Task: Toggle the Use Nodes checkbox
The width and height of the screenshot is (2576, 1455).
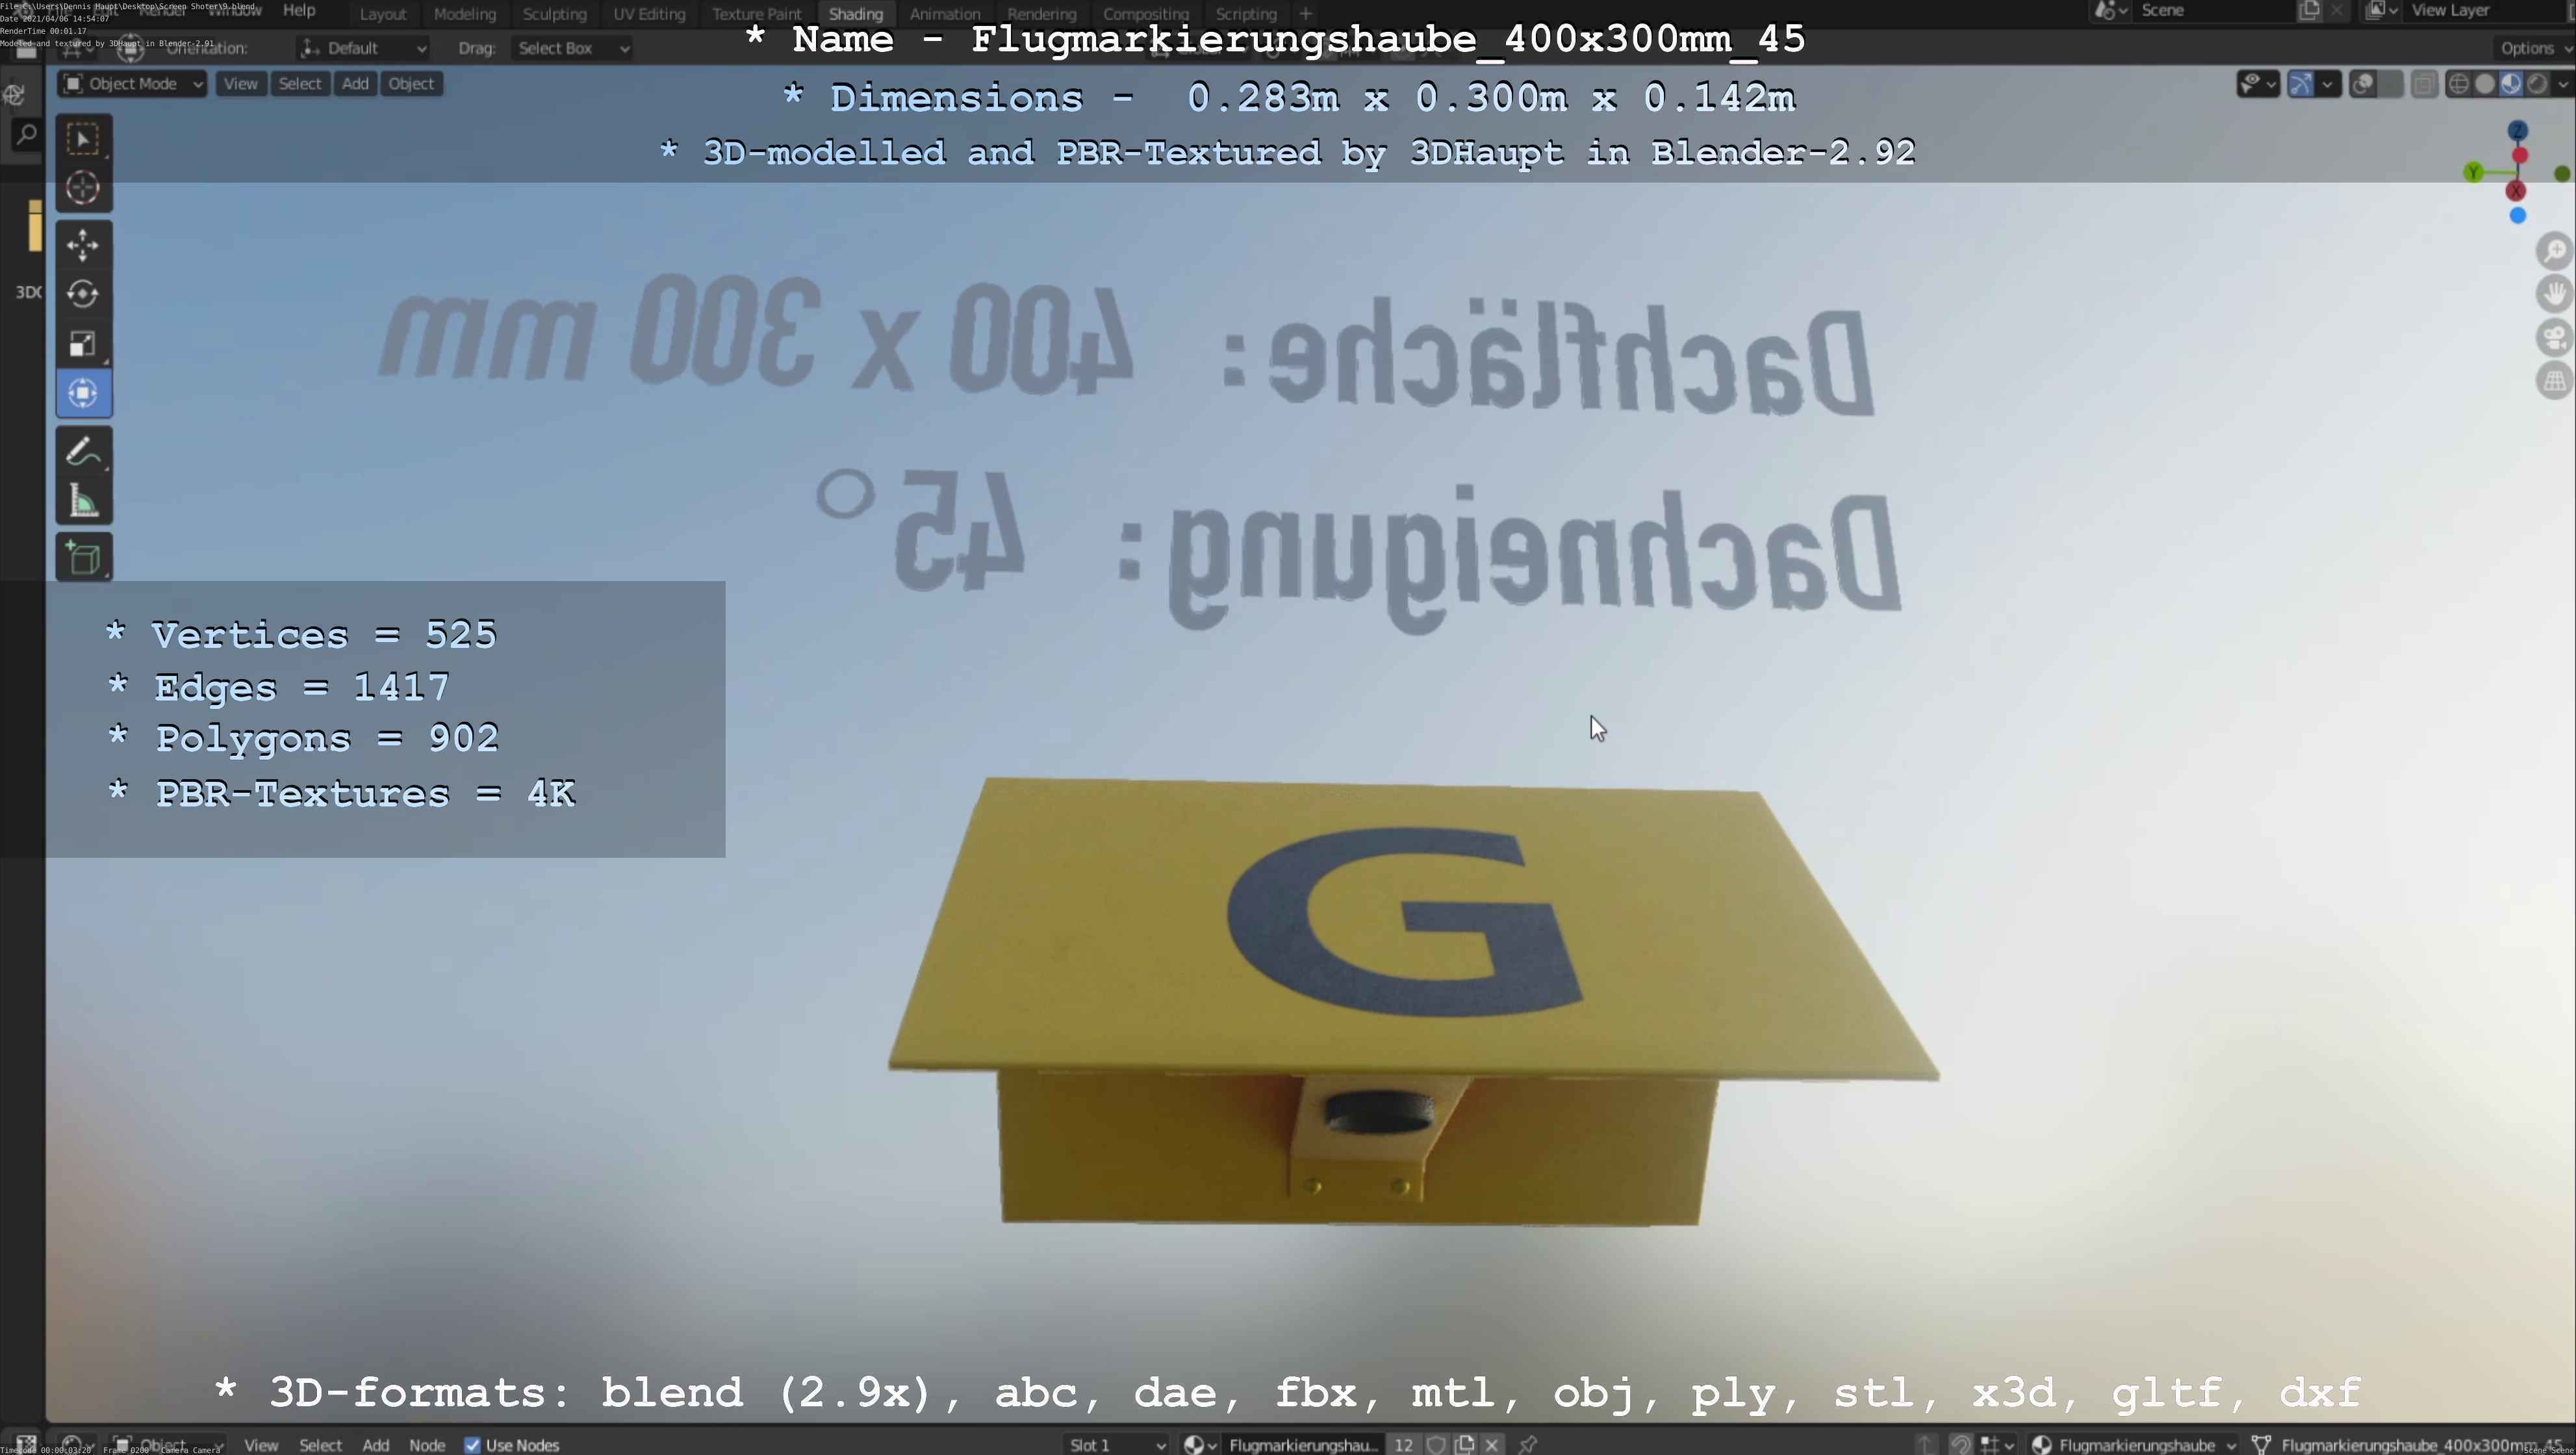Action: tap(473, 1445)
